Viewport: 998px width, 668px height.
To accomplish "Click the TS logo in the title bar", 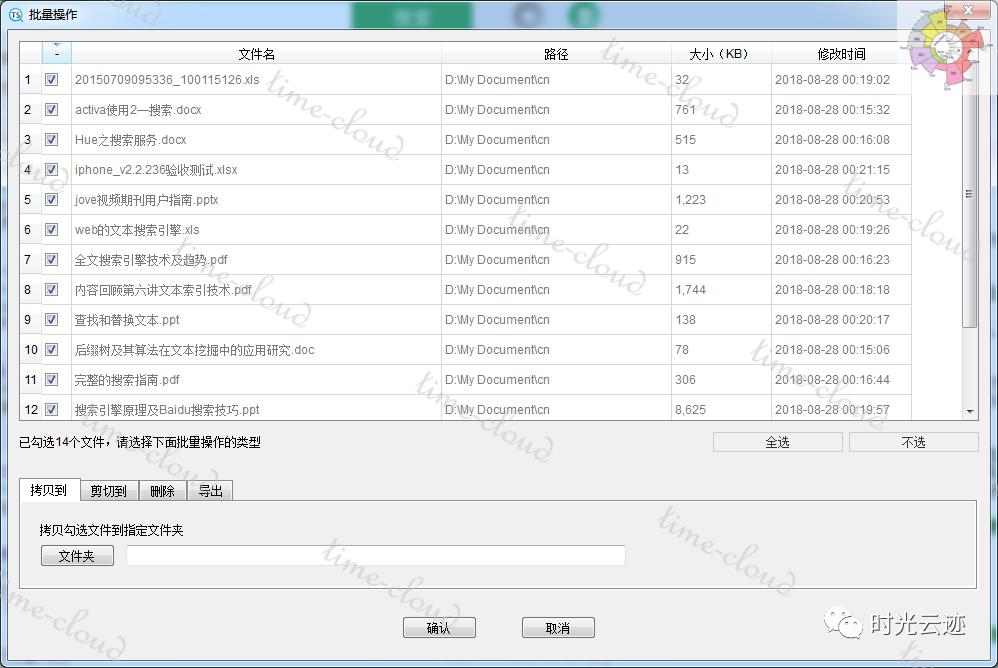I will [14, 13].
